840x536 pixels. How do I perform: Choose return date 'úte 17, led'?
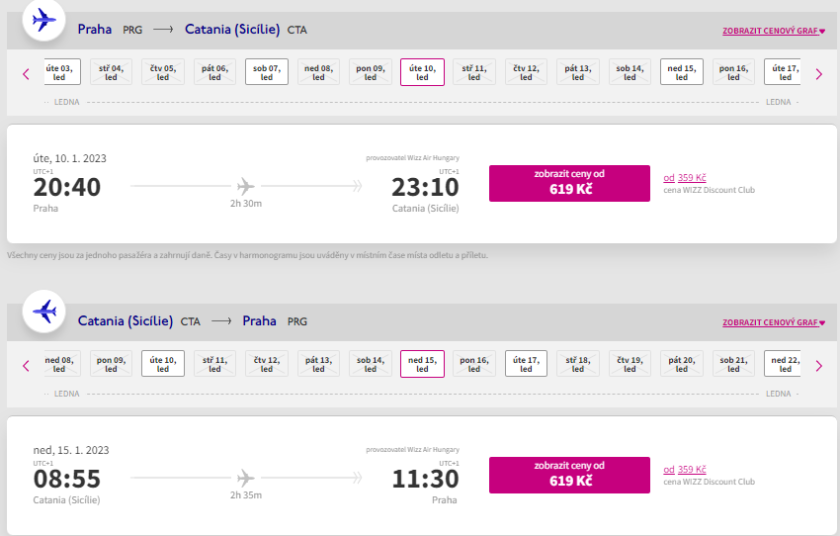point(526,365)
